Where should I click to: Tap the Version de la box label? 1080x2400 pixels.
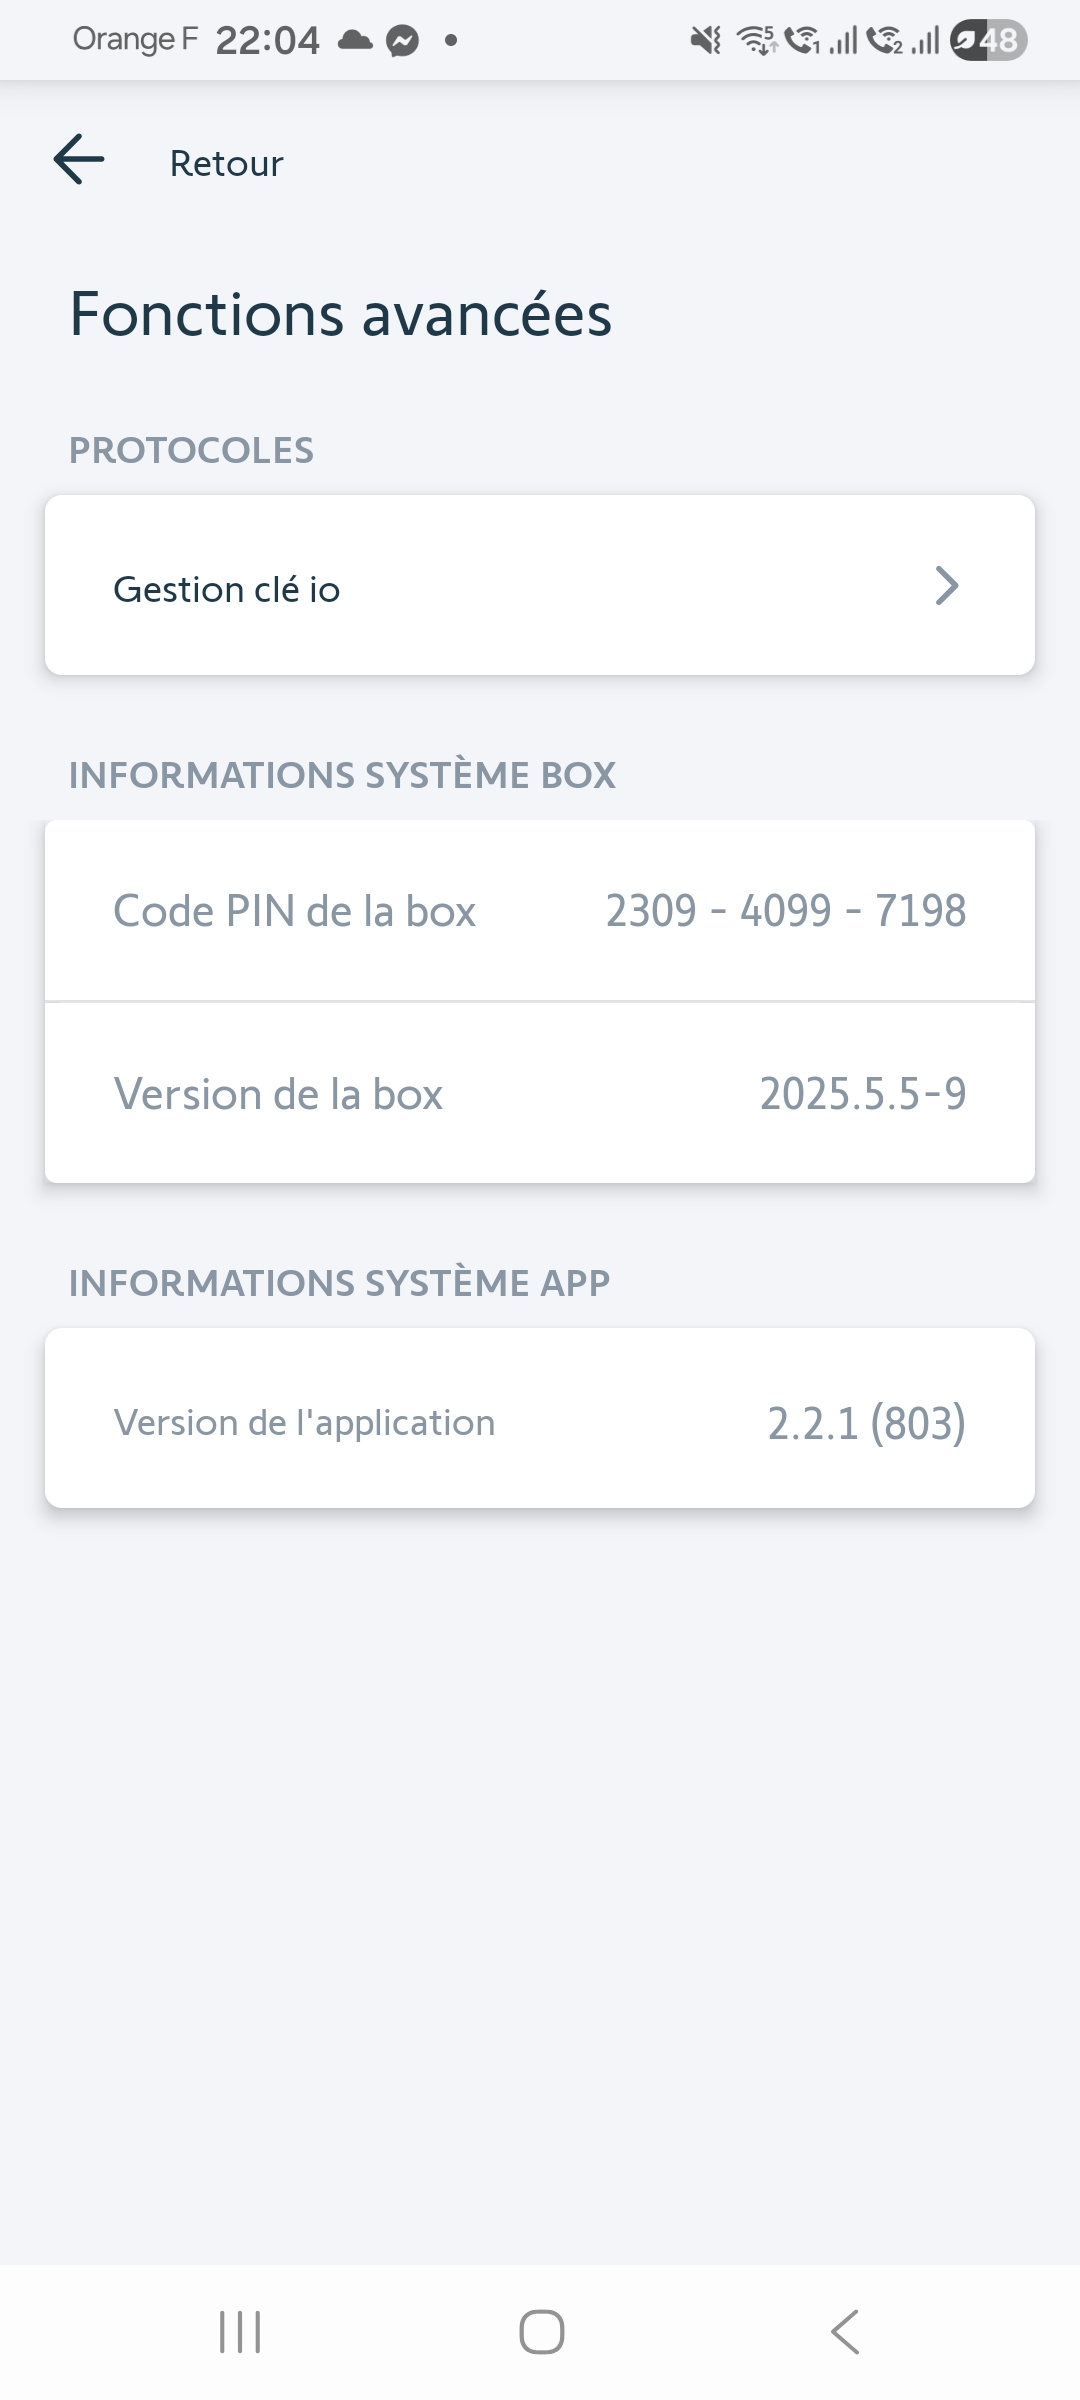(x=278, y=1094)
